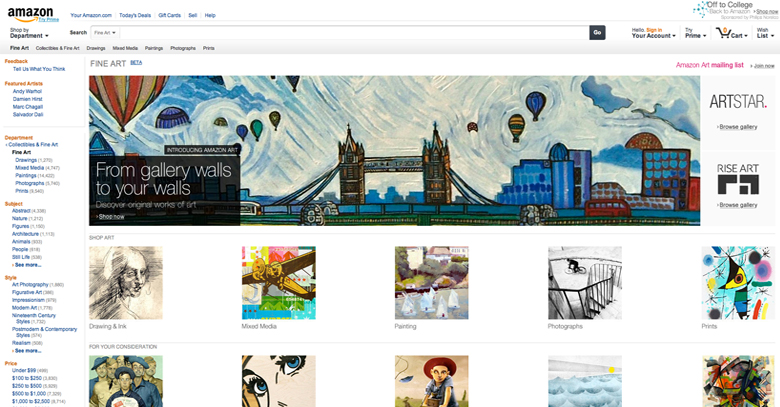Click Tell Us What You Think
Screen dimensions: 780x407
(x=39, y=69)
